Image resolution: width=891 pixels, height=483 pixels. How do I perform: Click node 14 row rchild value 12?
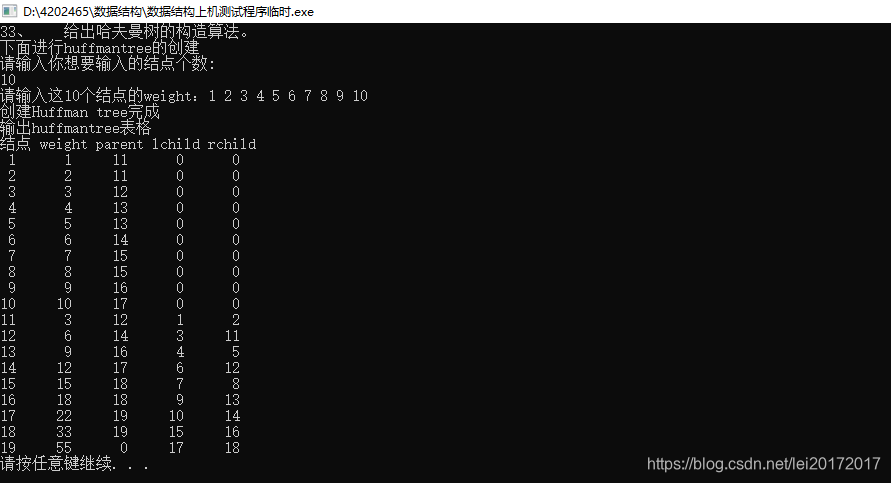pyautogui.click(x=232, y=368)
